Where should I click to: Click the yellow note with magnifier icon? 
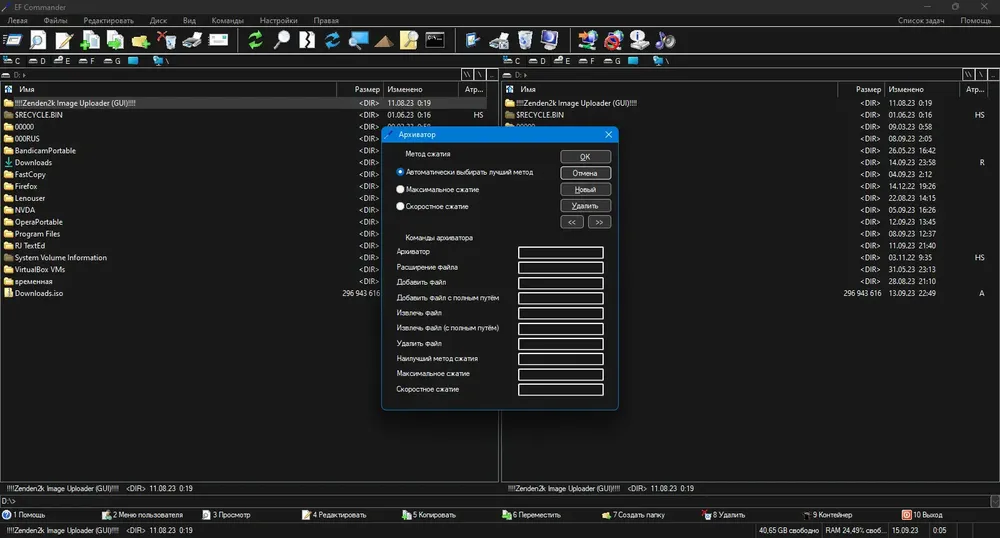tap(409, 40)
